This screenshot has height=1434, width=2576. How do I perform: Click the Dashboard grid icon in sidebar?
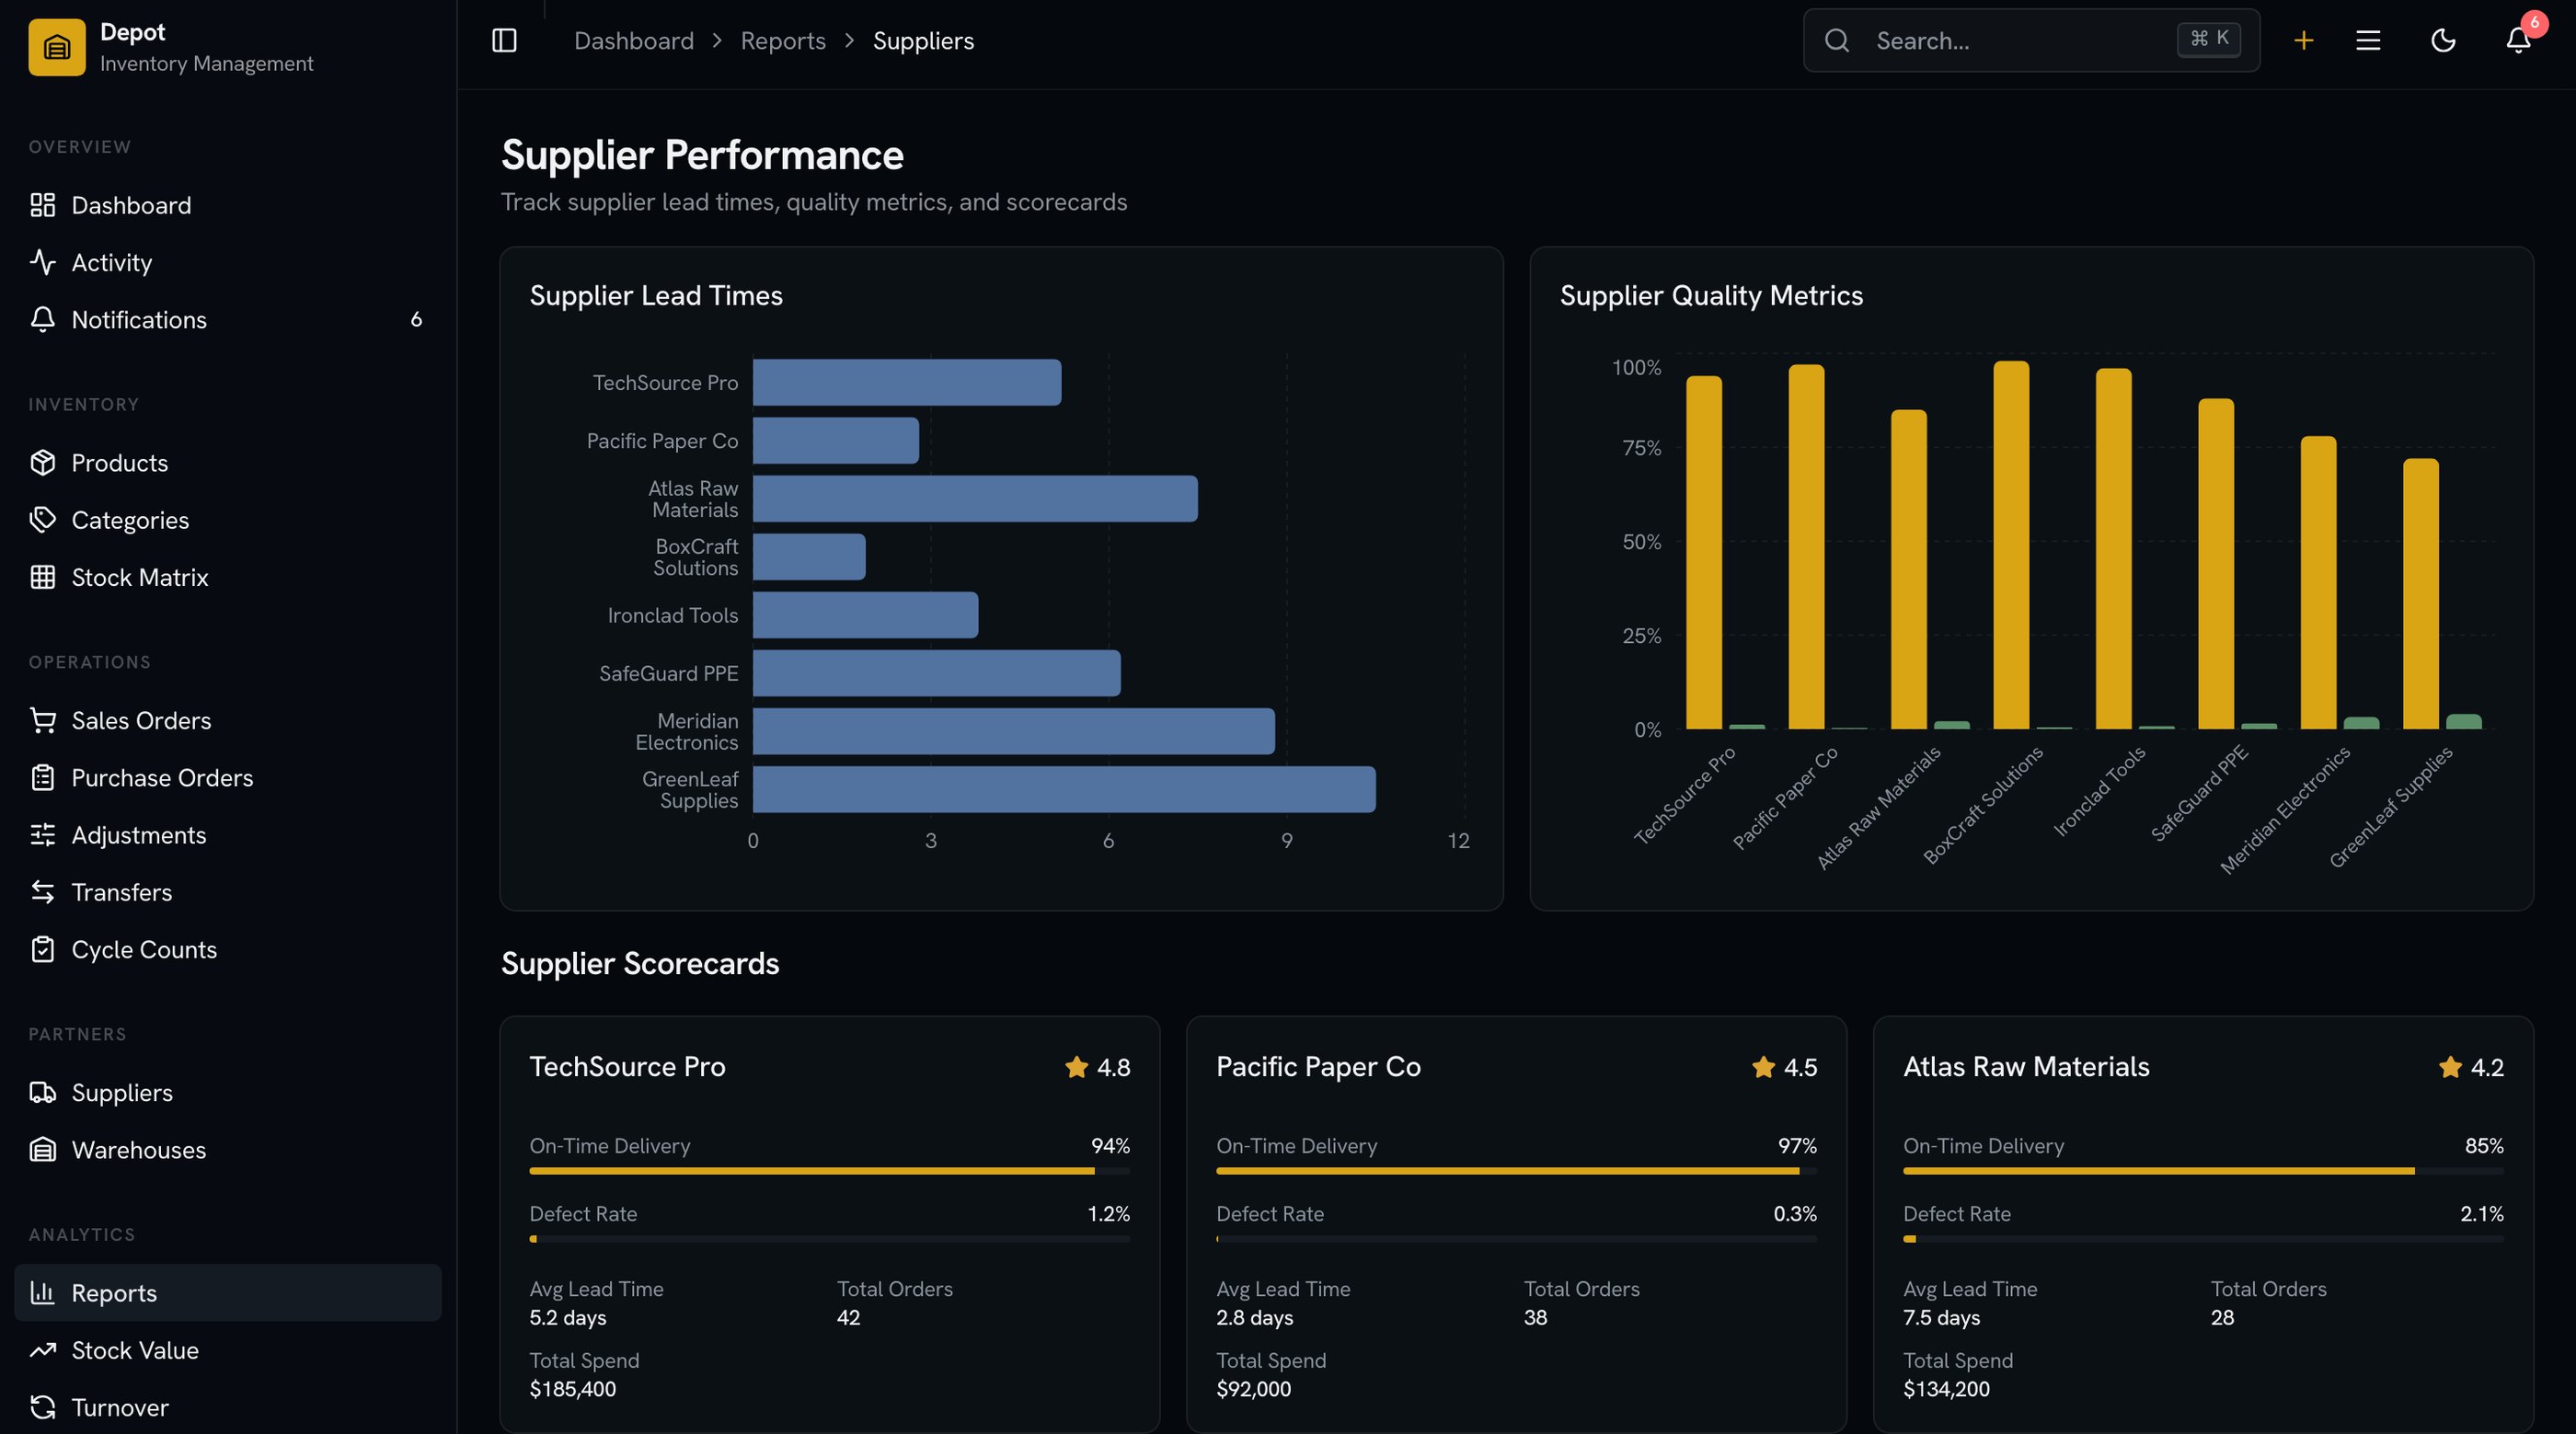[x=43, y=205]
